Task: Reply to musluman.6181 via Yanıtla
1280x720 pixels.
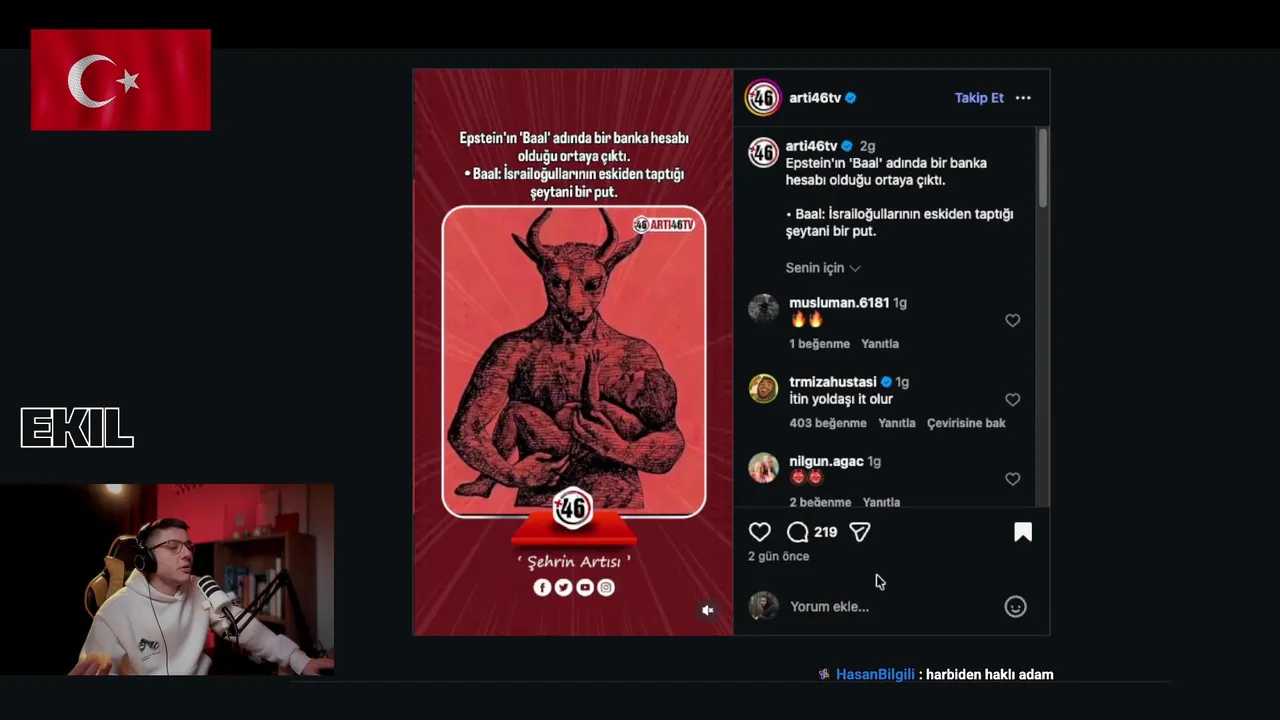Action: point(880,344)
